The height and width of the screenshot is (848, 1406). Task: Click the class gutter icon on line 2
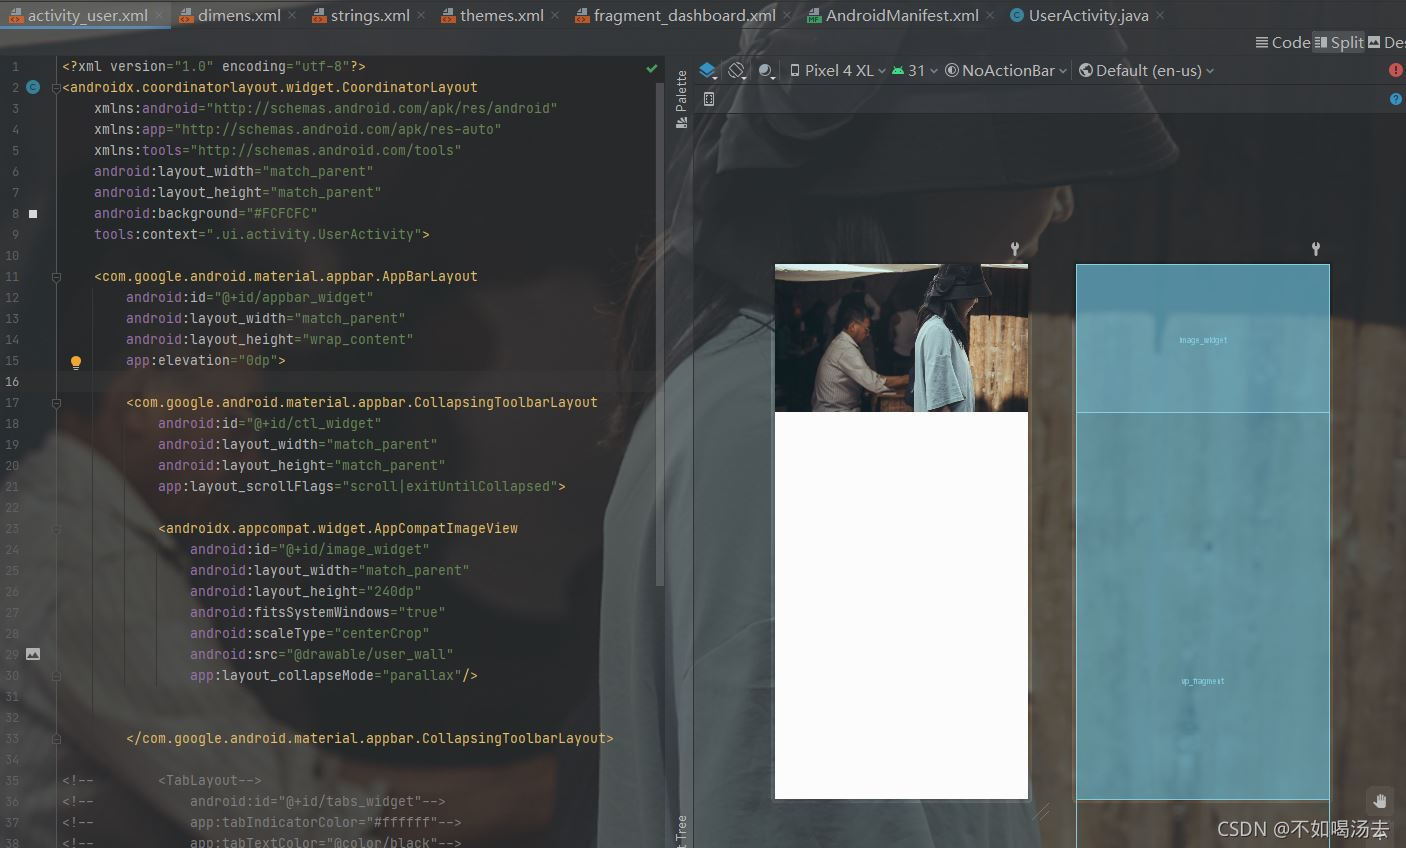click(x=33, y=87)
